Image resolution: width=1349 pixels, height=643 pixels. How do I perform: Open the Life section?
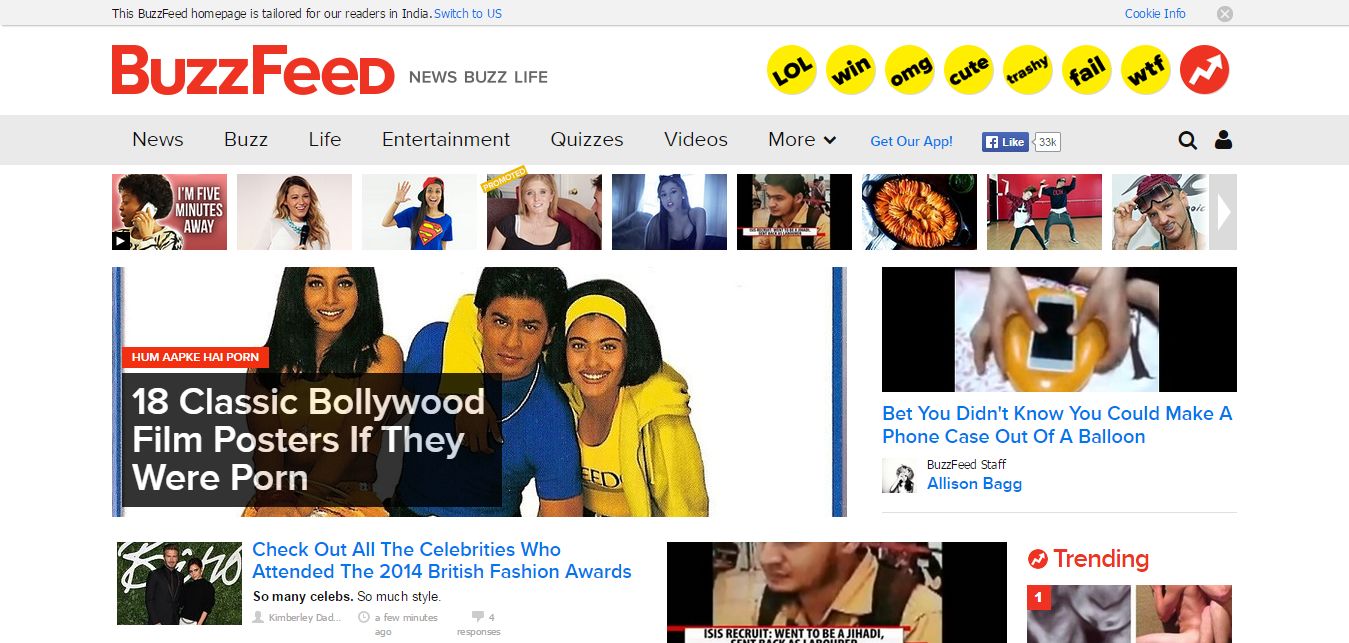pos(325,140)
